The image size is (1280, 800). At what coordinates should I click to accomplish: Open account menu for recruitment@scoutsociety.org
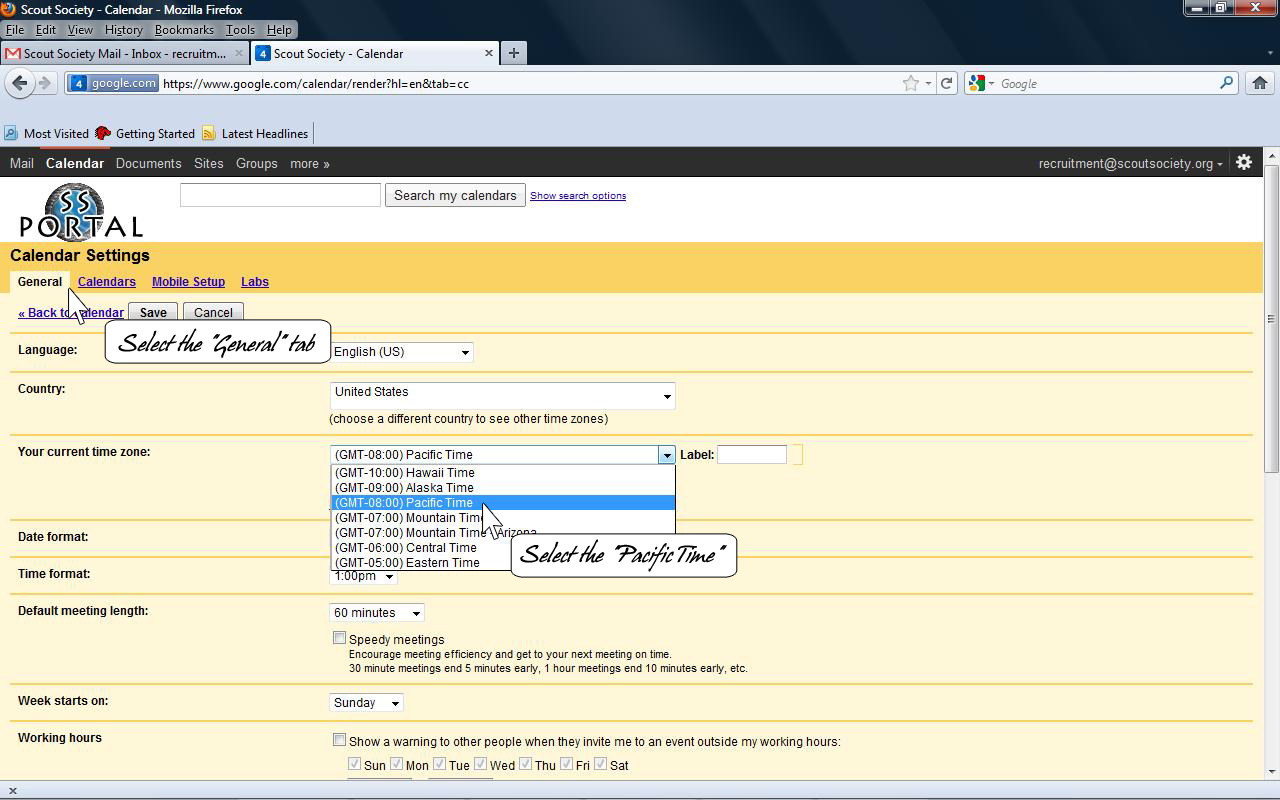(x=1130, y=163)
